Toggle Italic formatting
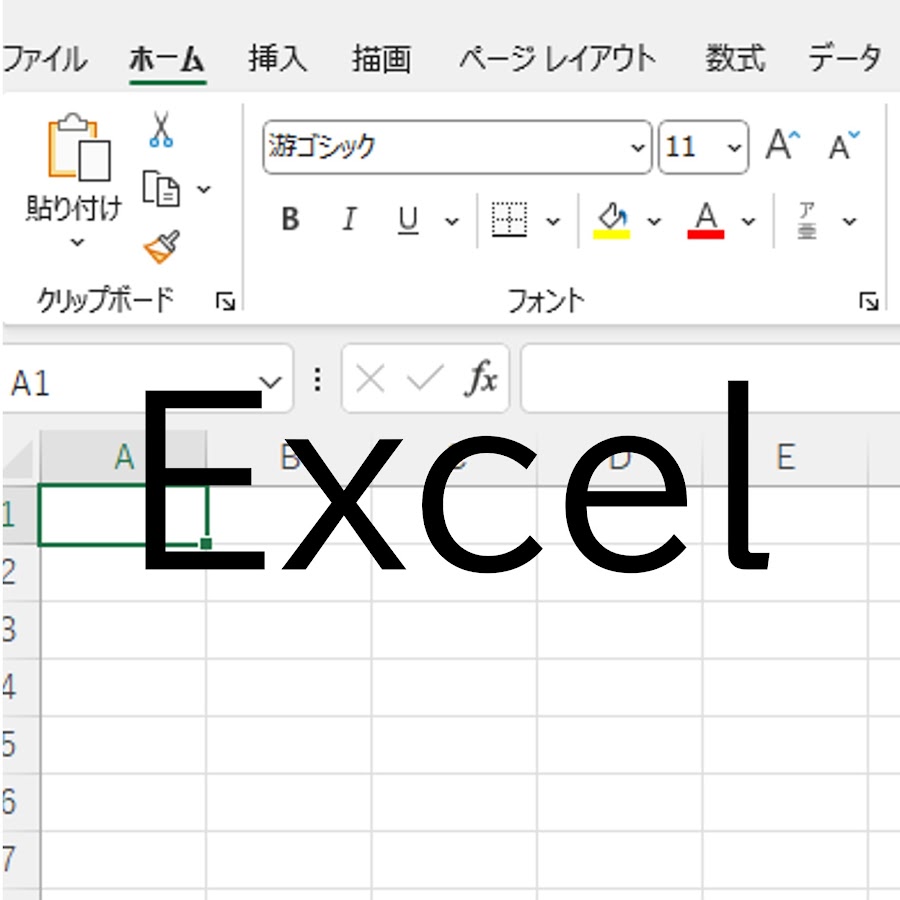 click(x=349, y=219)
